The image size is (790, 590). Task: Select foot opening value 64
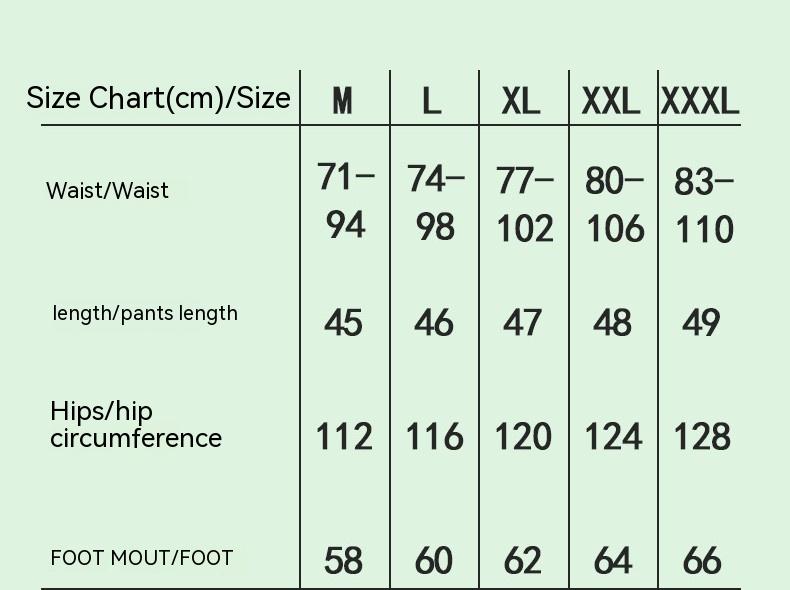(612, 561)
